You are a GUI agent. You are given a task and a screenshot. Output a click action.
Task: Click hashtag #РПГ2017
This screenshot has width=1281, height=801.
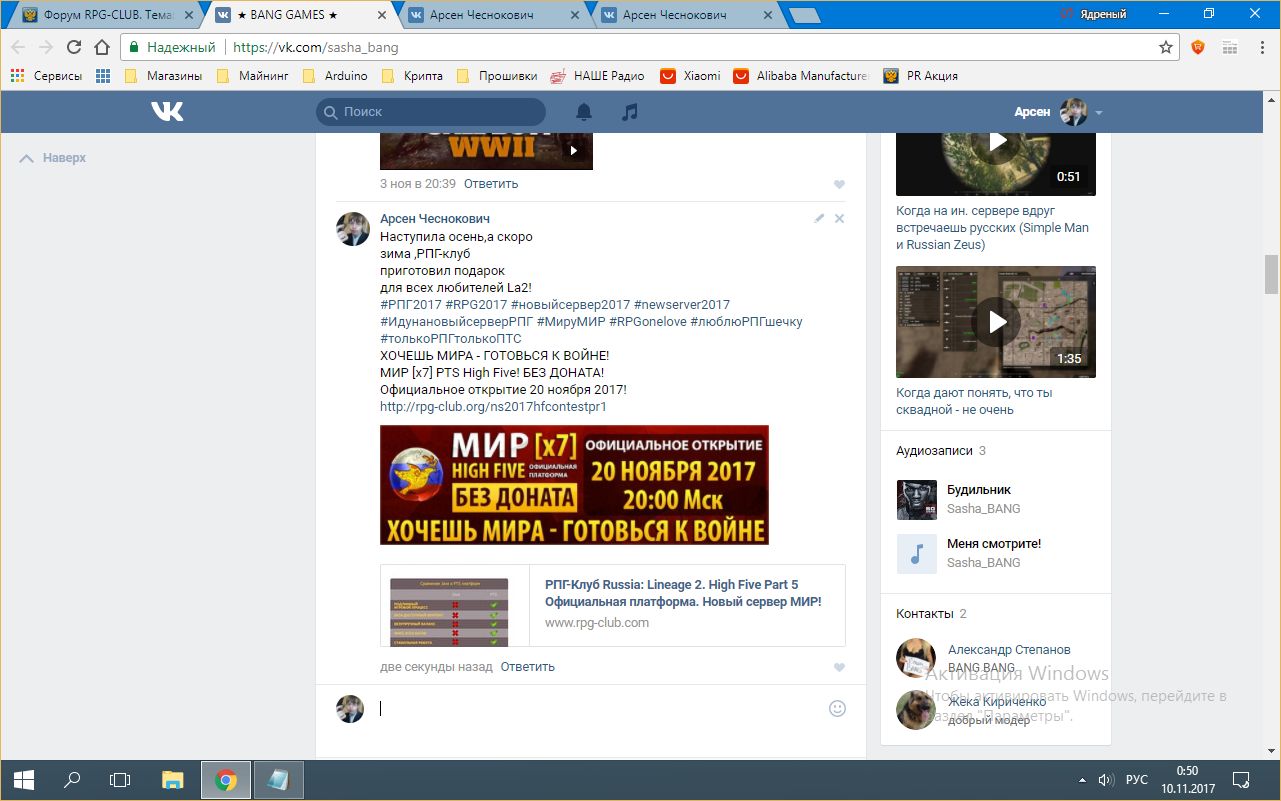pyautogui.click(x=410, y=305)
